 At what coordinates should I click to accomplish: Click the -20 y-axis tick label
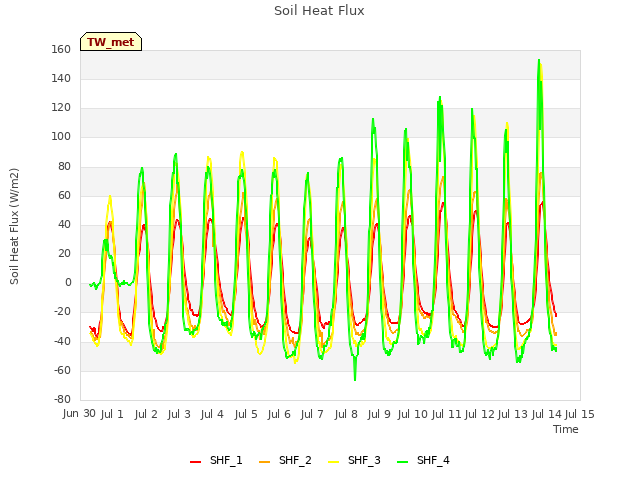62,312
